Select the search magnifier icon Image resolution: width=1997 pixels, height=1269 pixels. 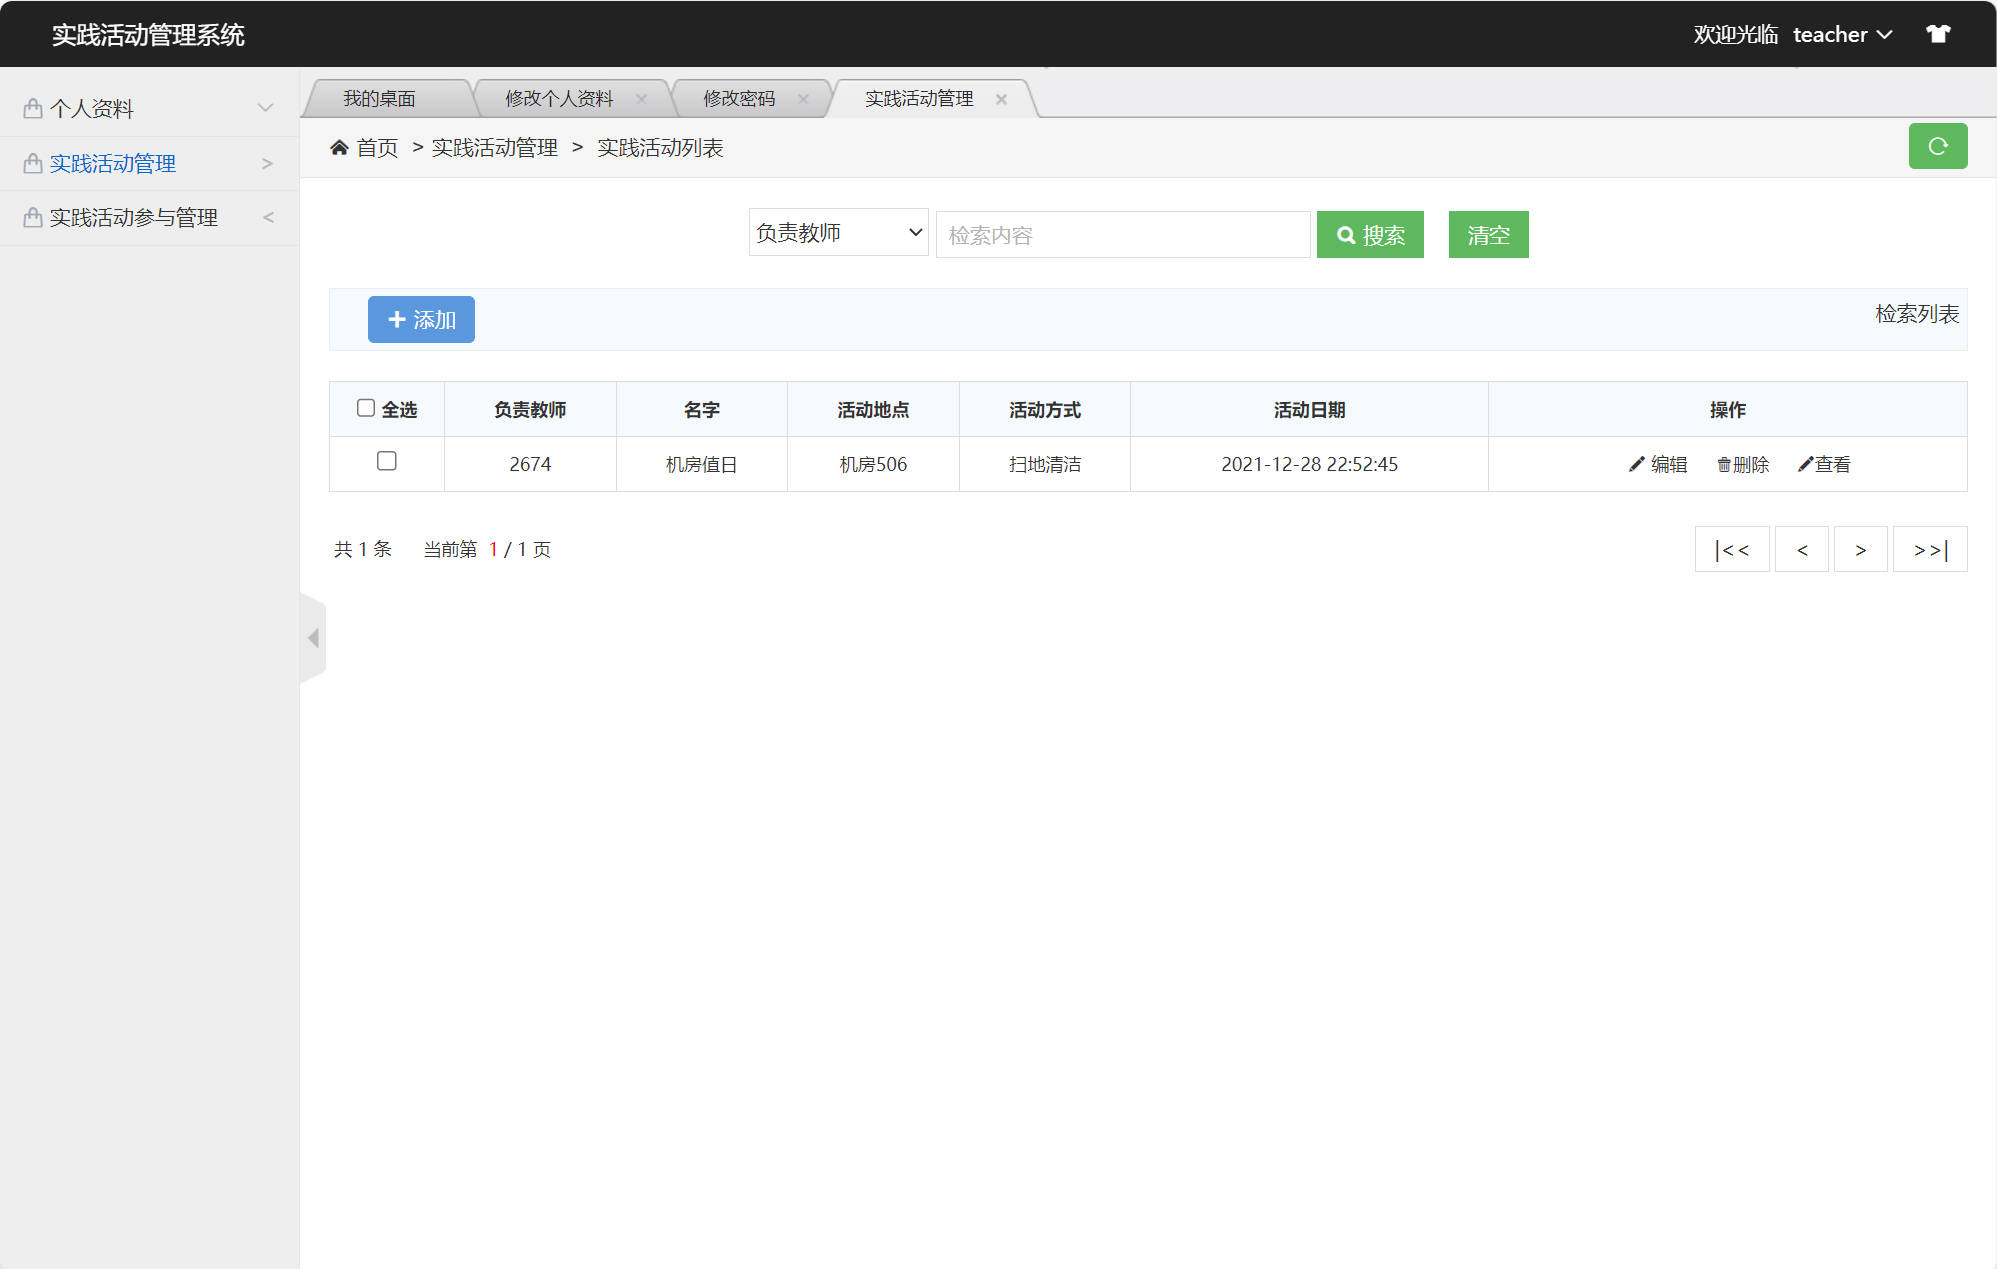coord(1346,234)
